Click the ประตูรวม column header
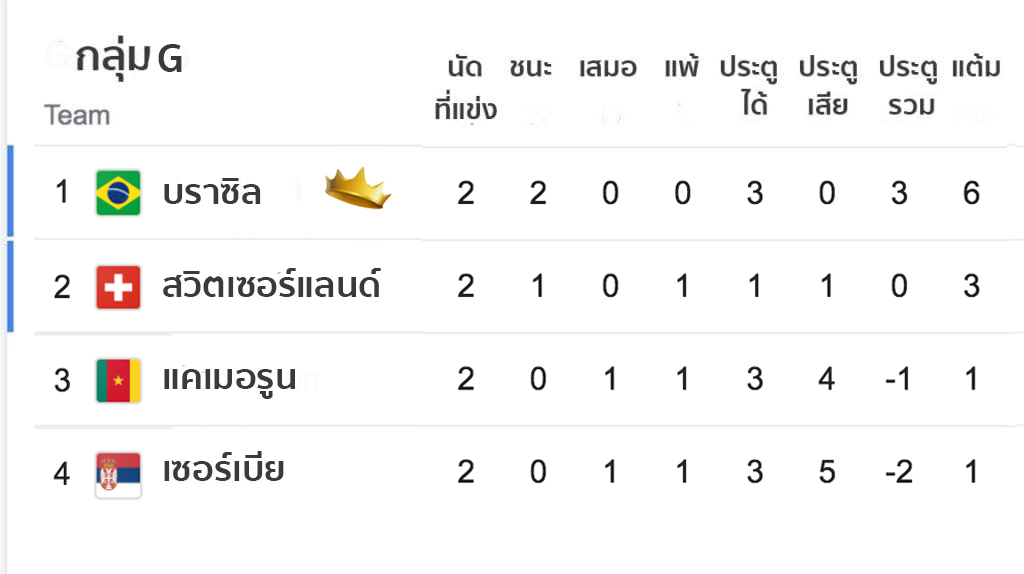1024x574 pixels. 908,87
